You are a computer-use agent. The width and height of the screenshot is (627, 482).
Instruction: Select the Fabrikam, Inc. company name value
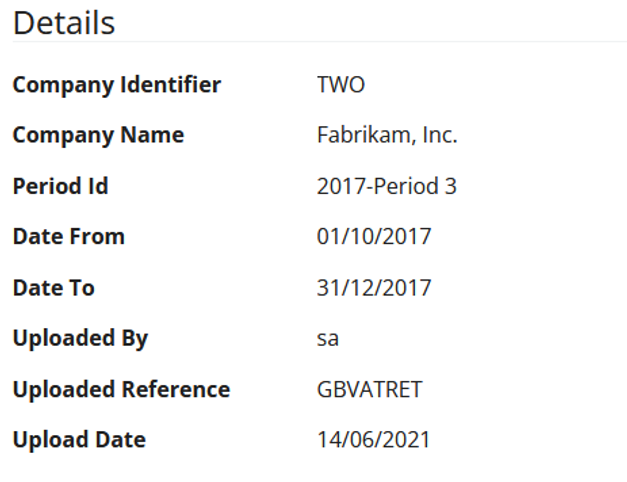click(x=387, y=135)
